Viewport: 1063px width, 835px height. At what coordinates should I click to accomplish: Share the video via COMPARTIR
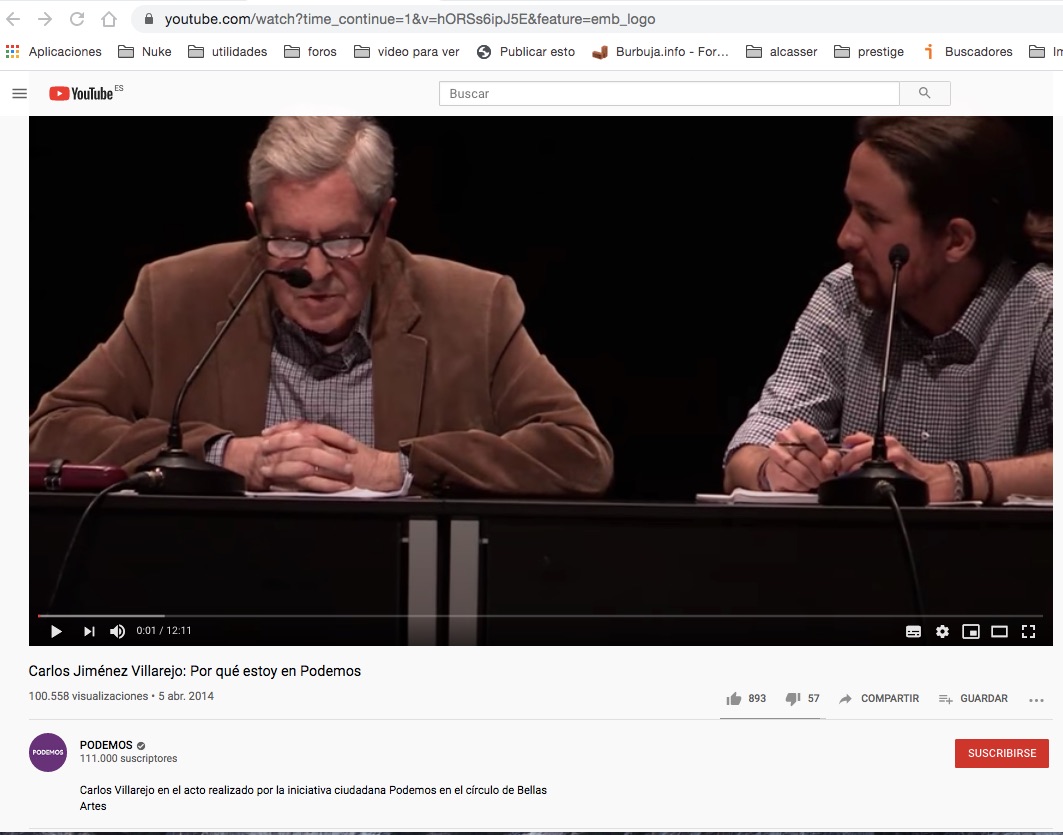(x=879, y=699)
